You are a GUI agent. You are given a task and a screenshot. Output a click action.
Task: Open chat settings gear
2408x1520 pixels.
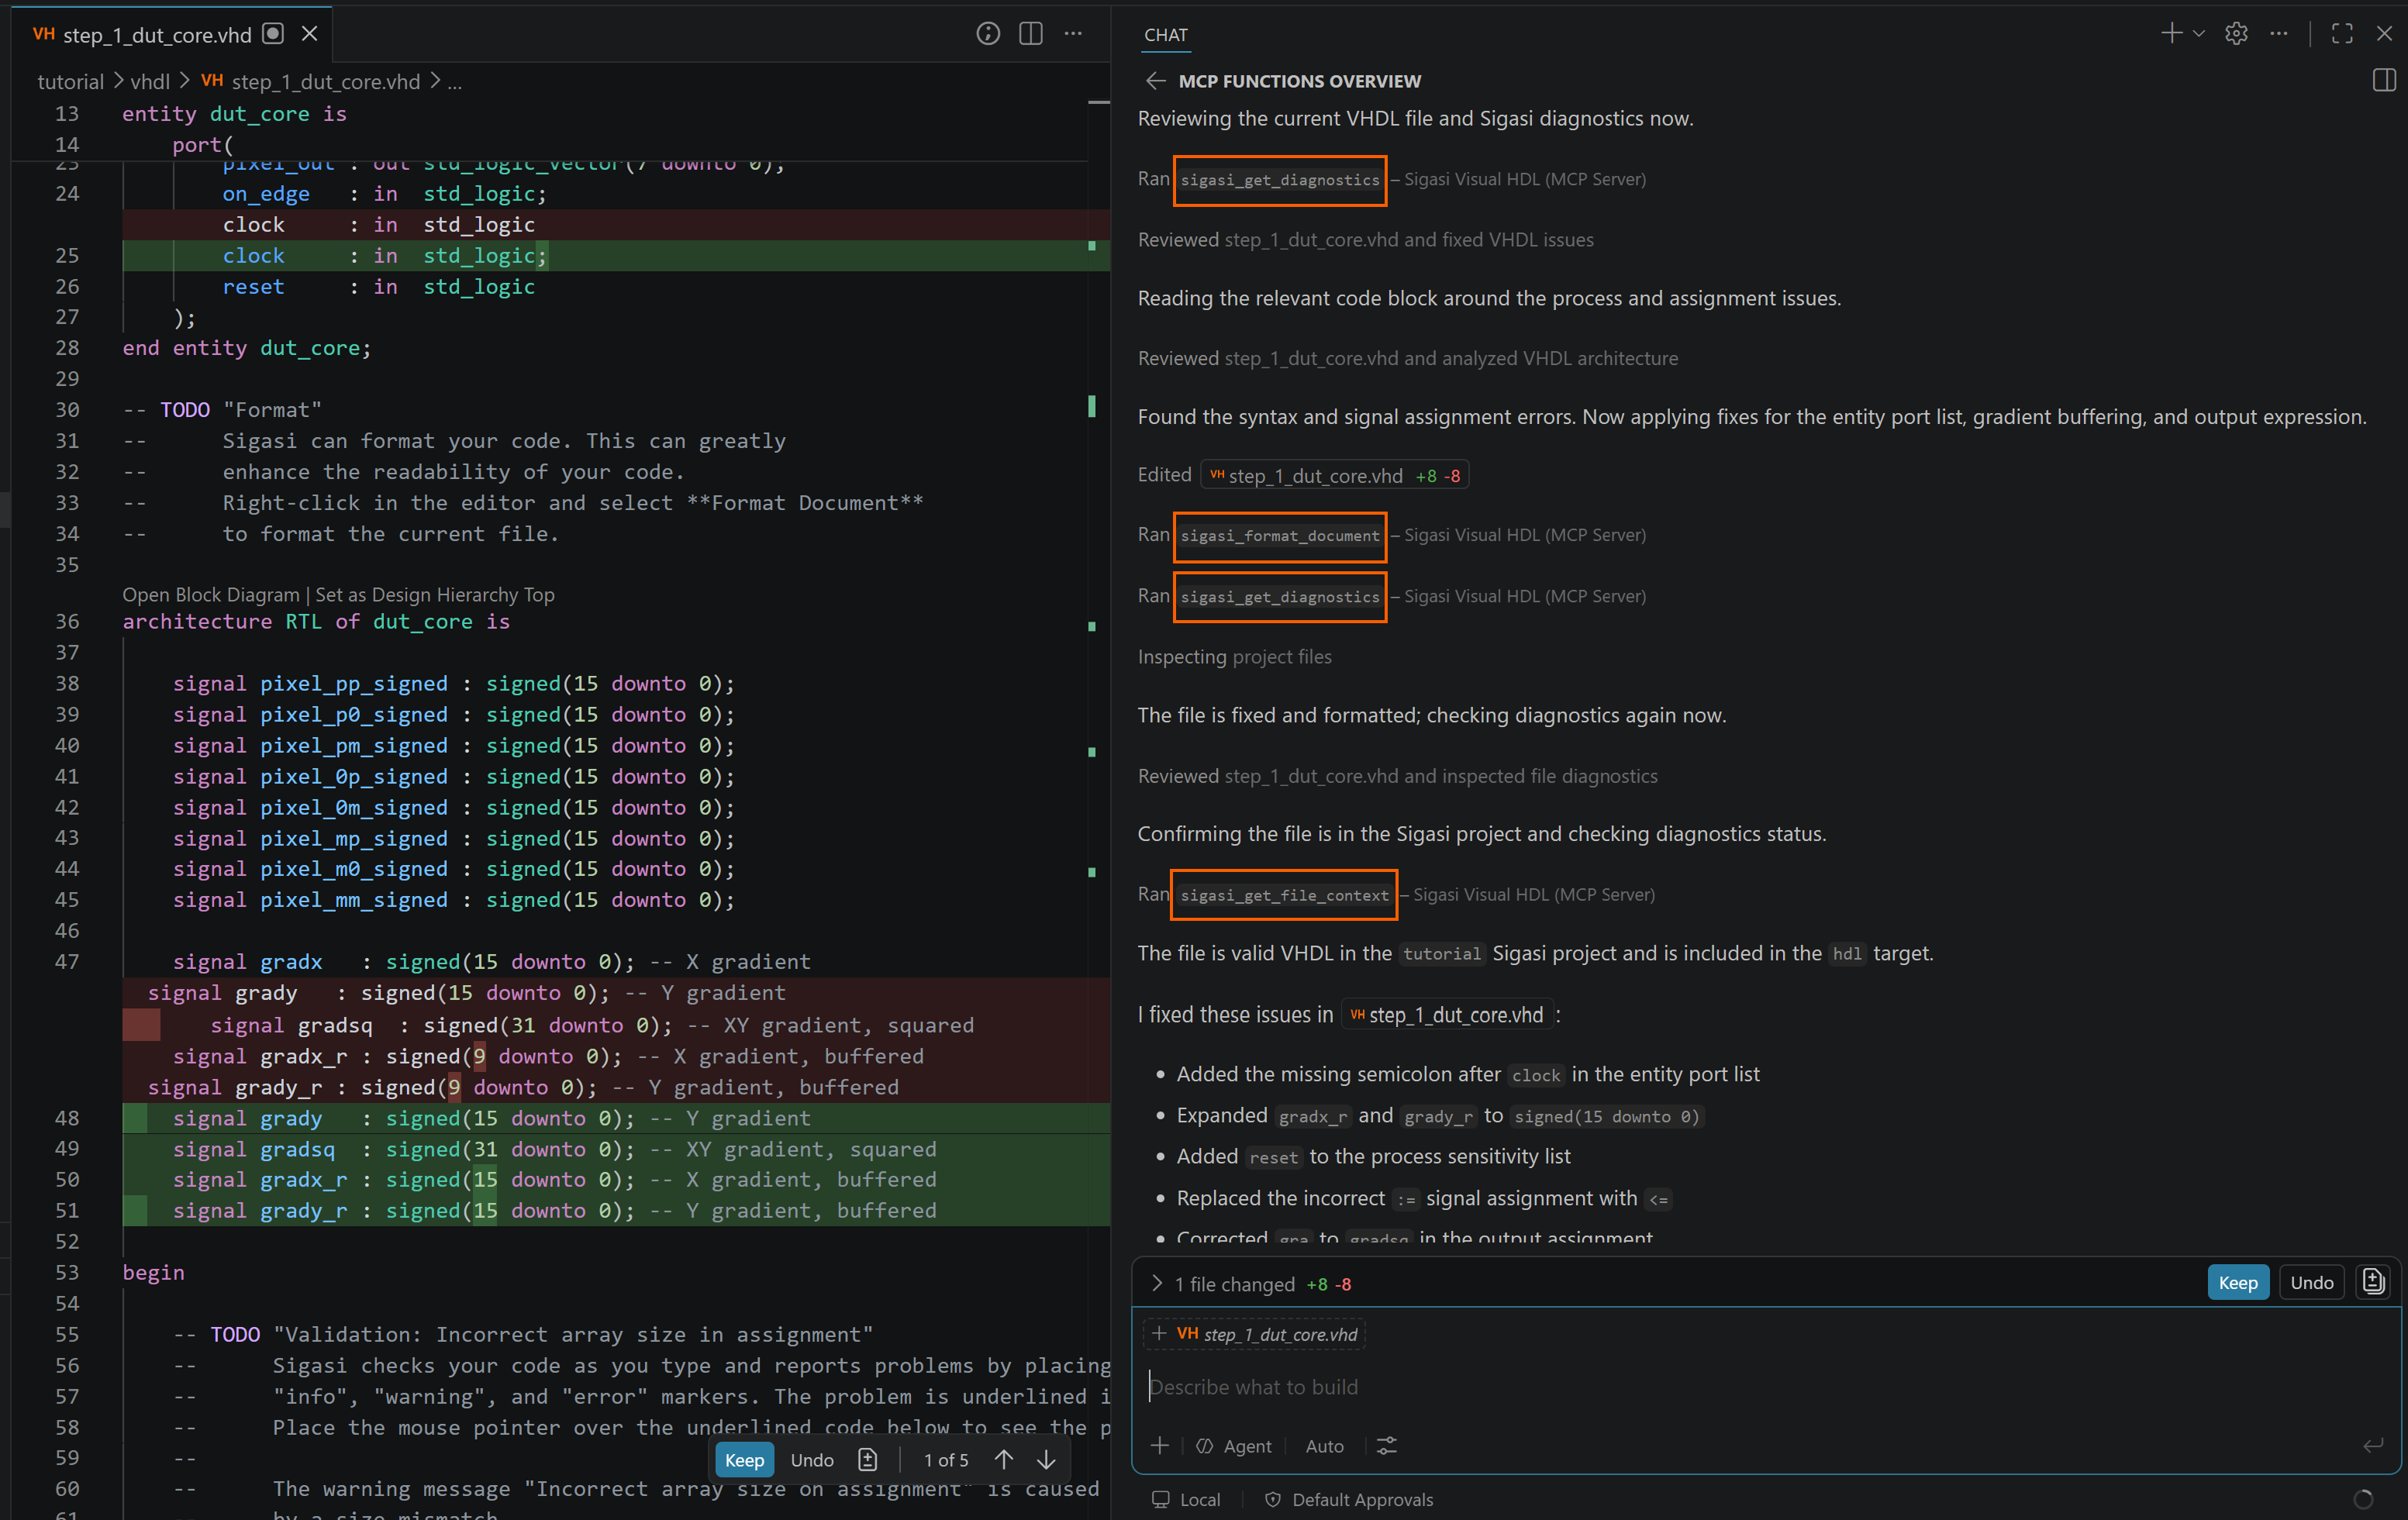click(2236, 33)
